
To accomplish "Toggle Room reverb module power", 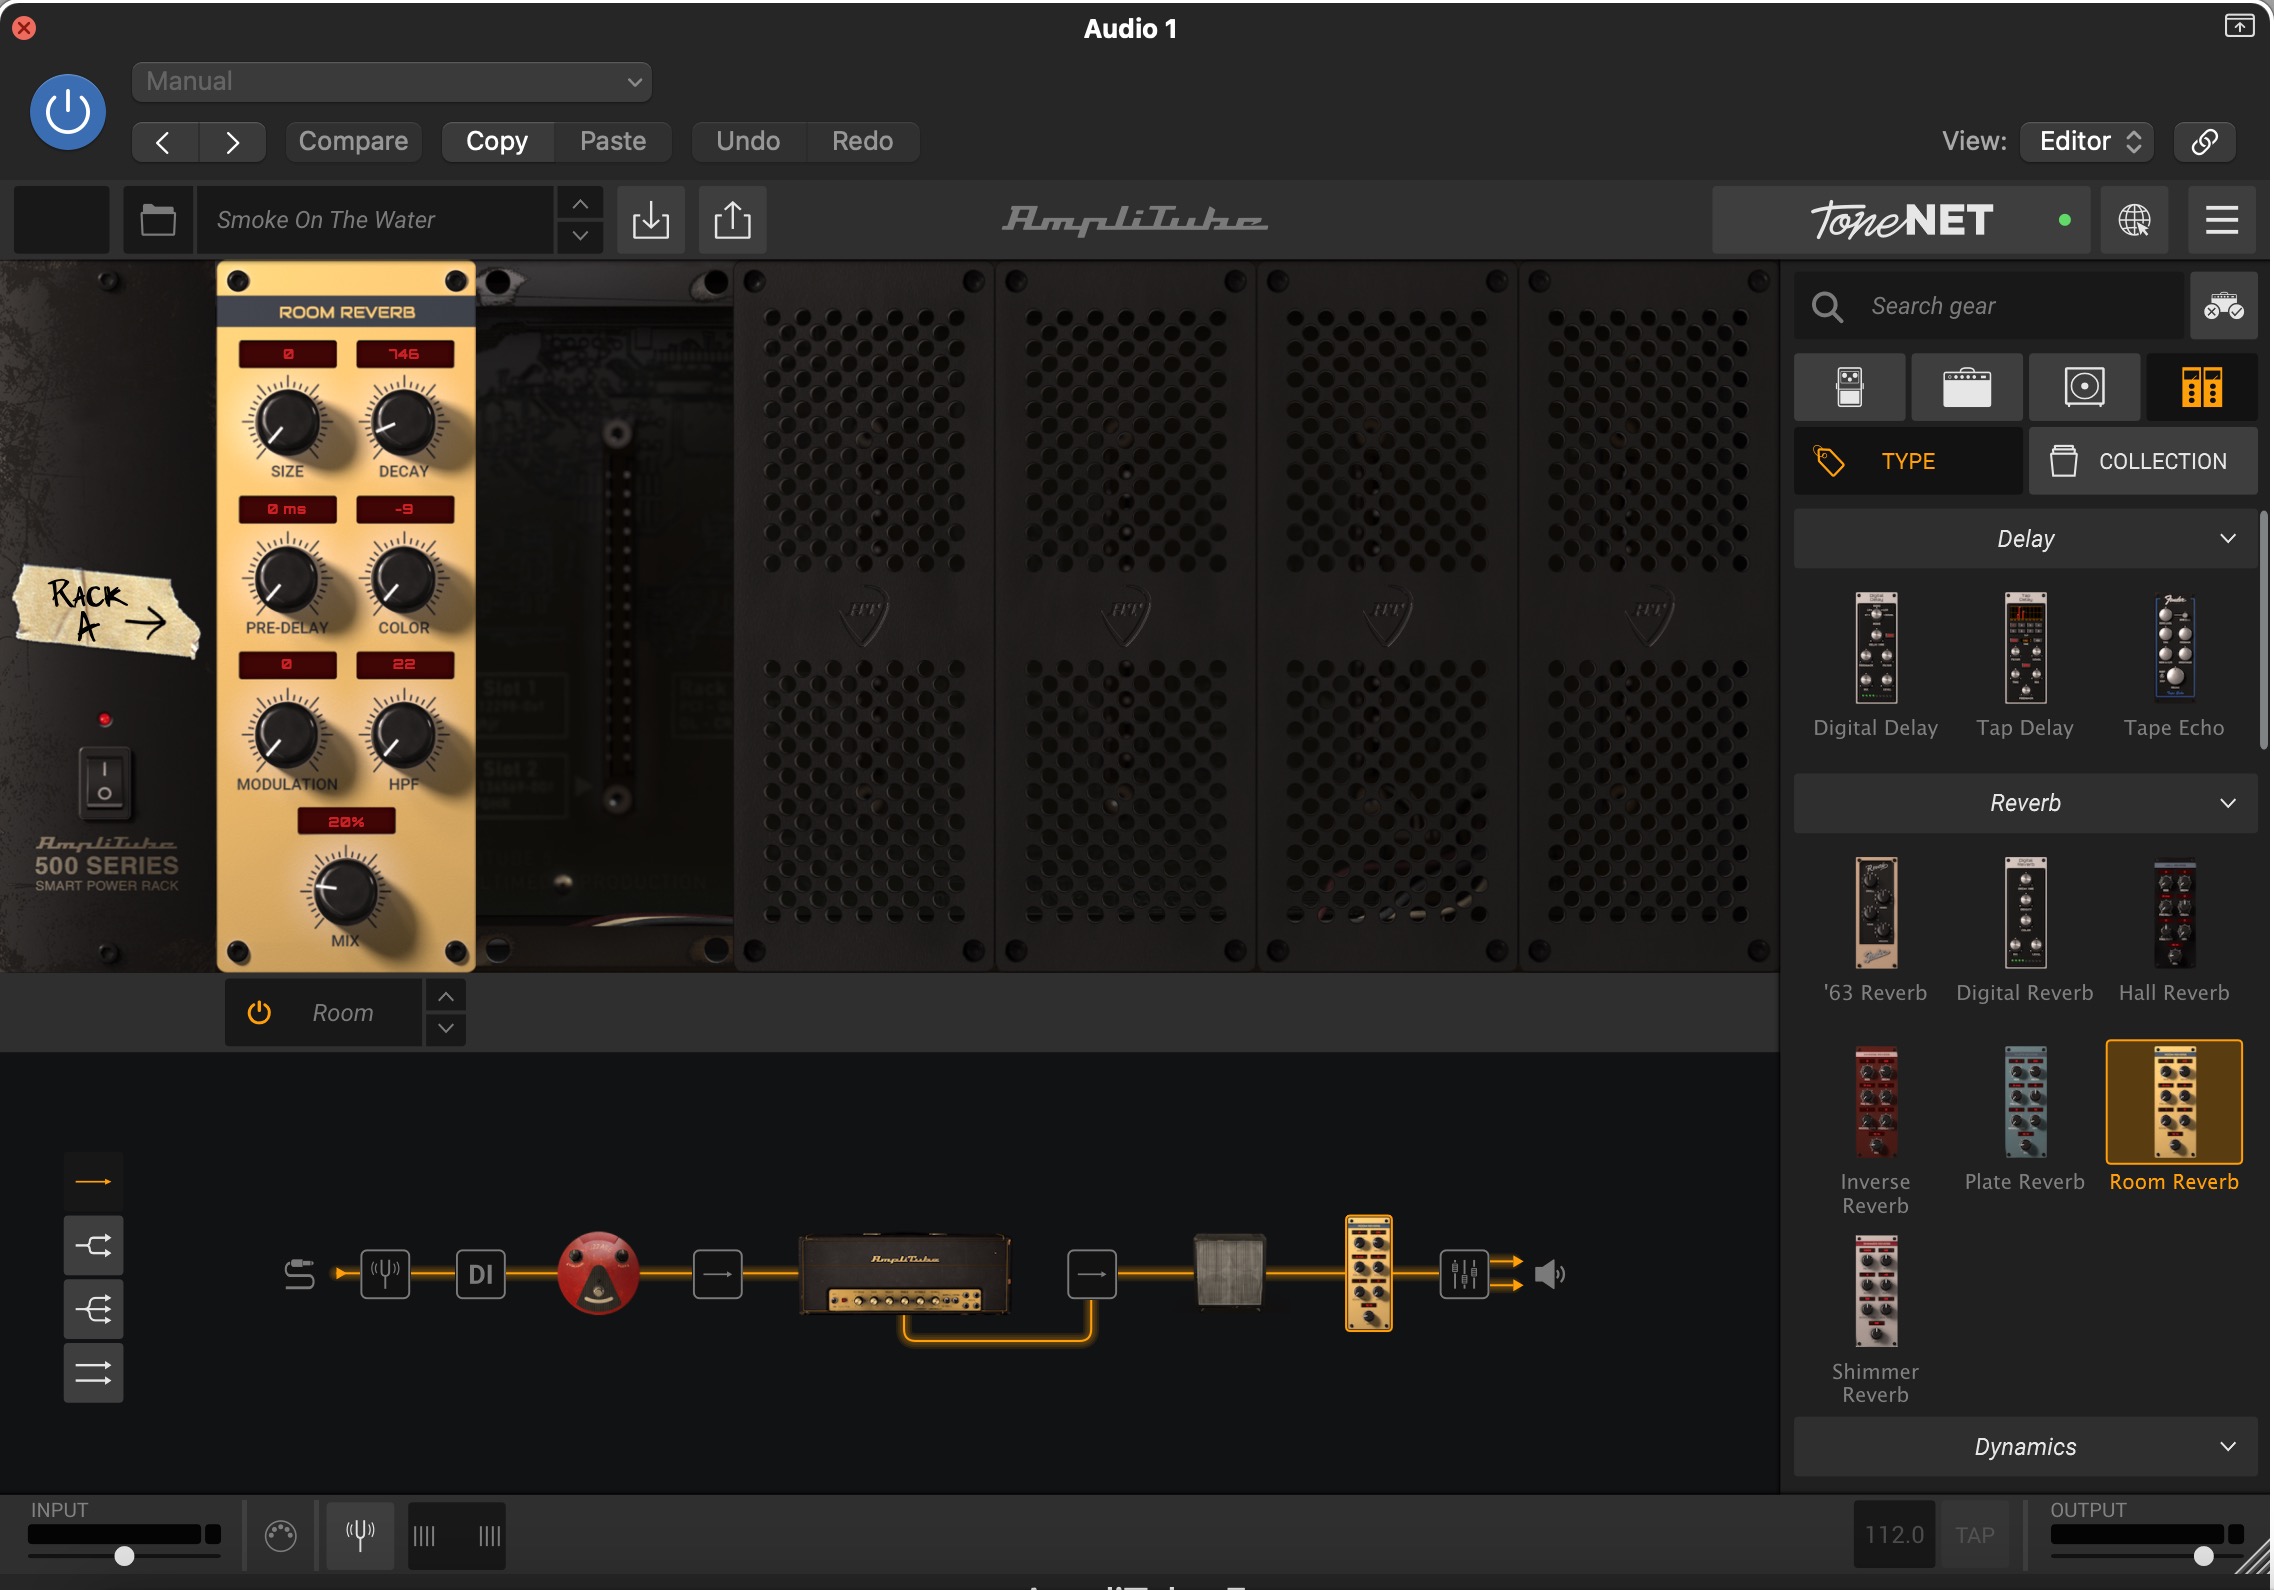I will [259, 1012].
